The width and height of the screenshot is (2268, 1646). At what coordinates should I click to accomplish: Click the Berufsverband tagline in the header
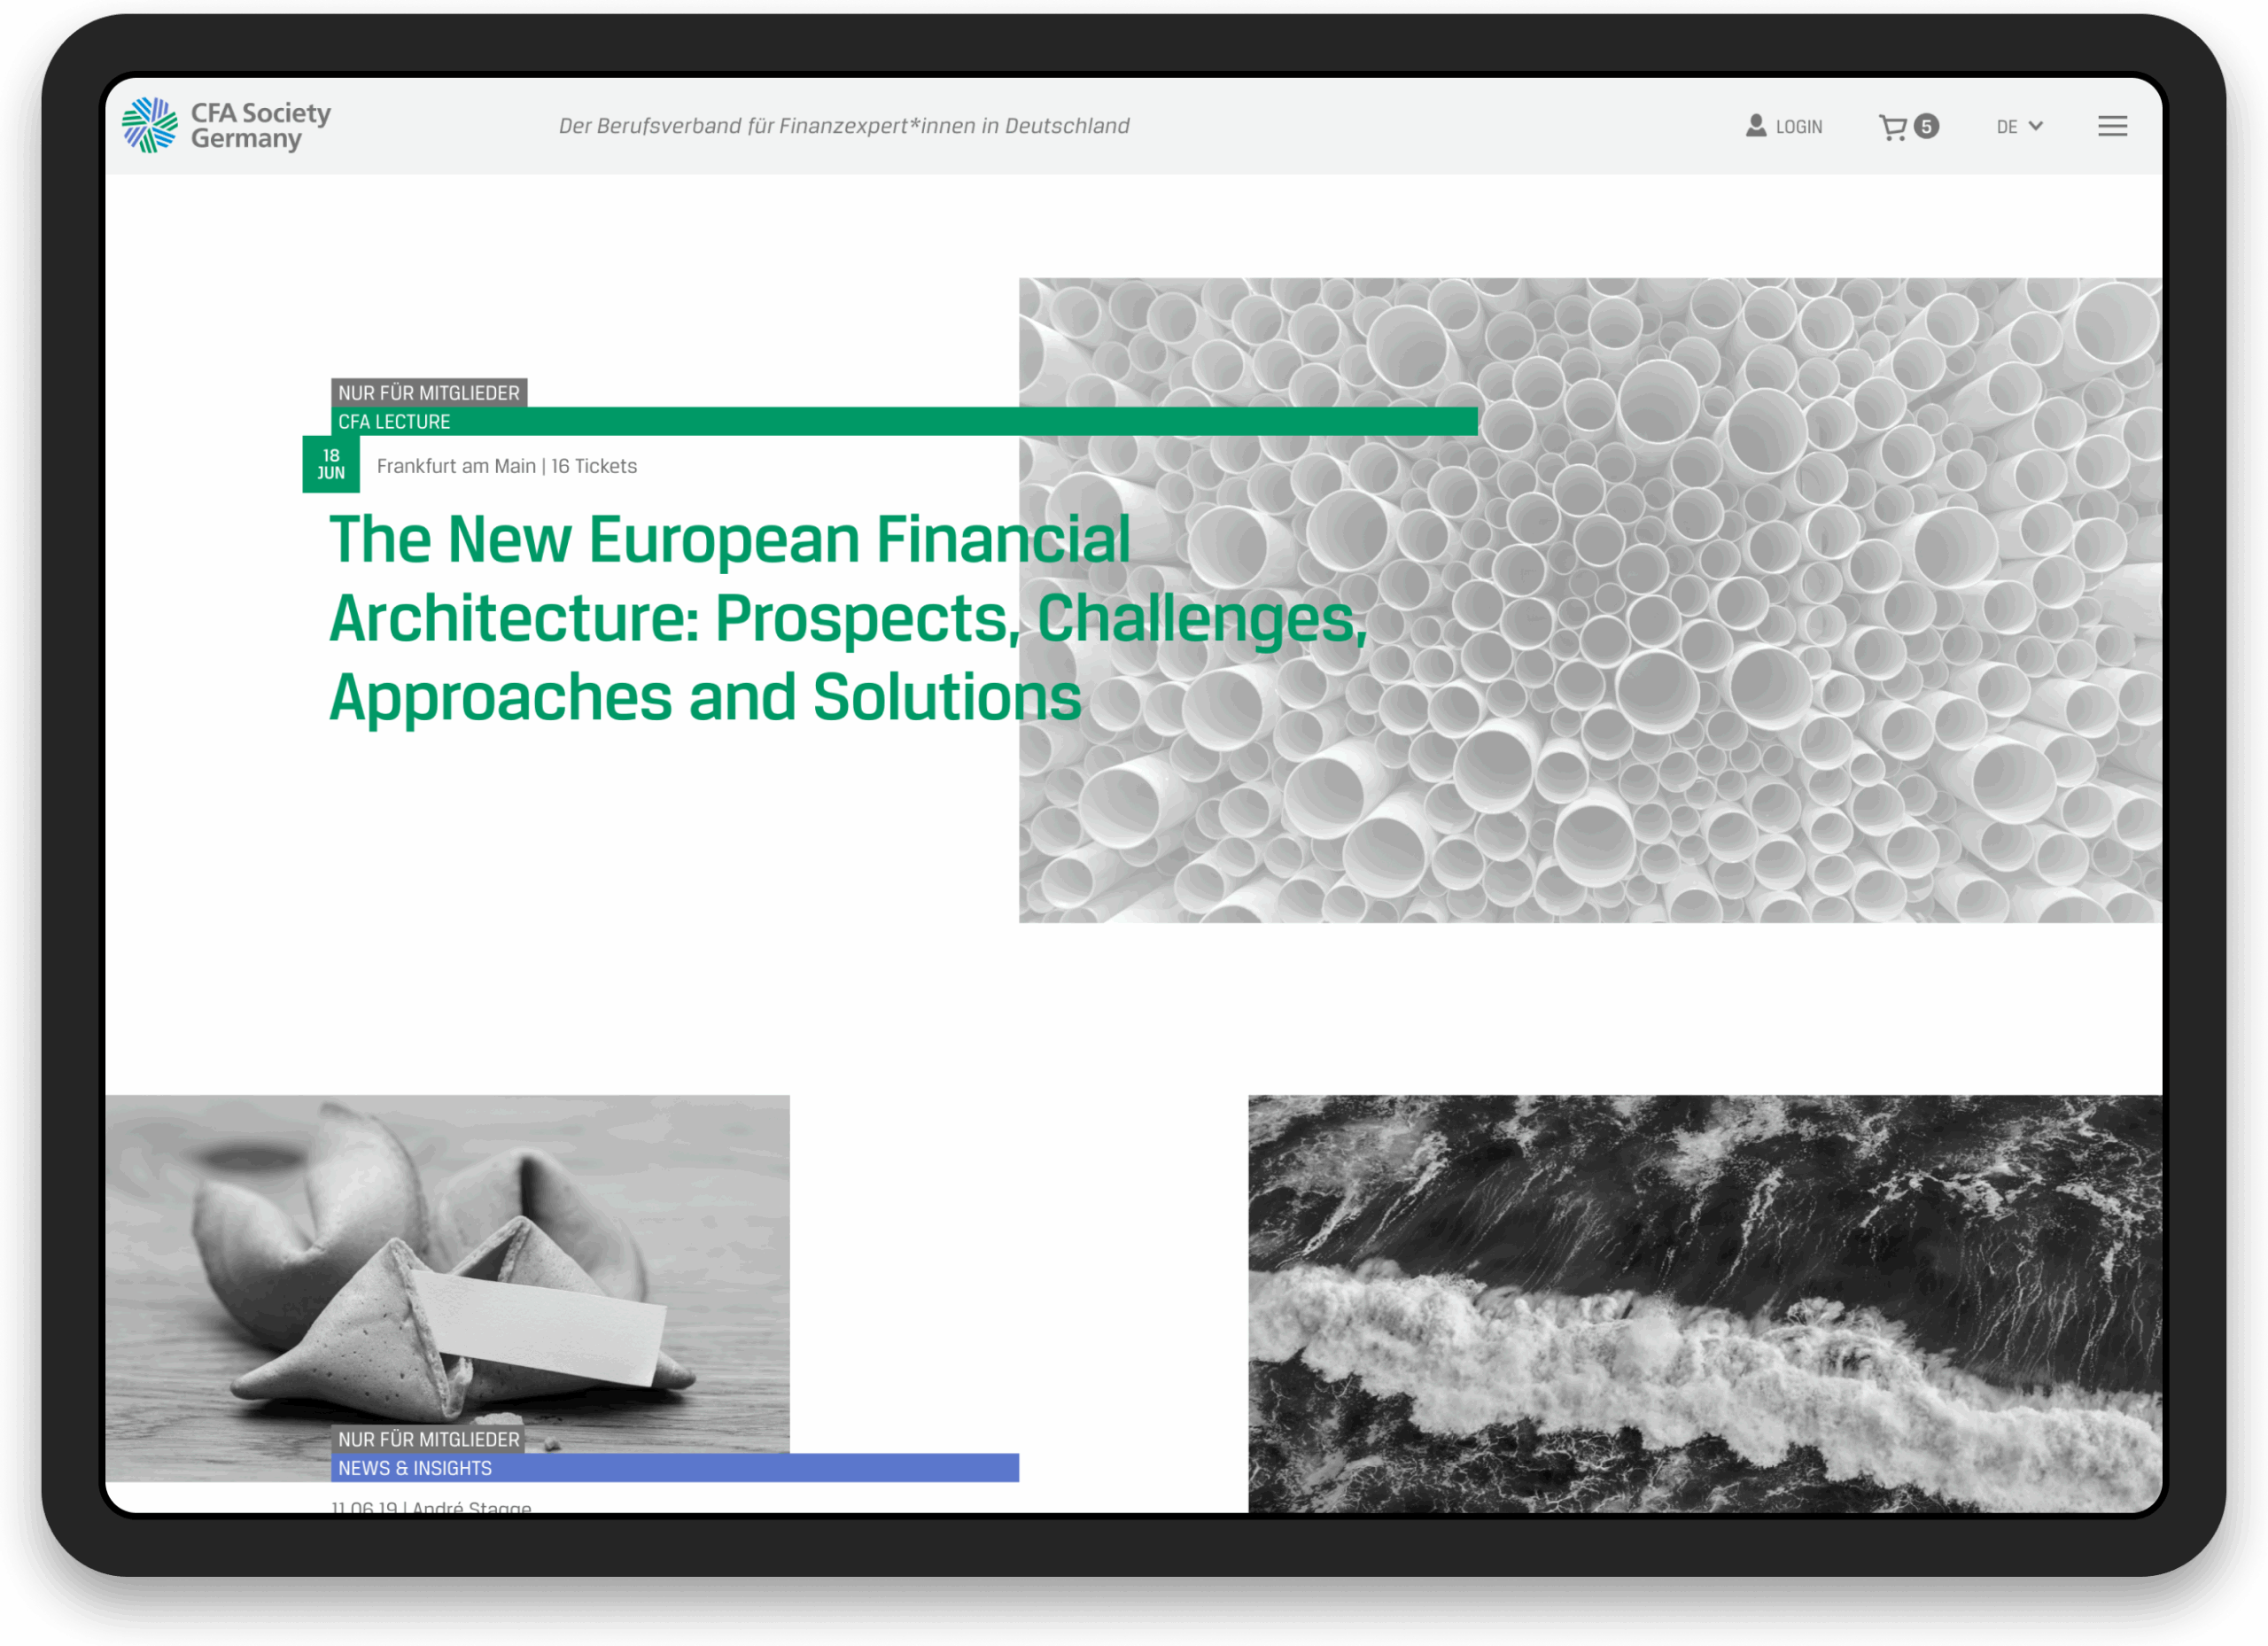click(x=843, y=126)
